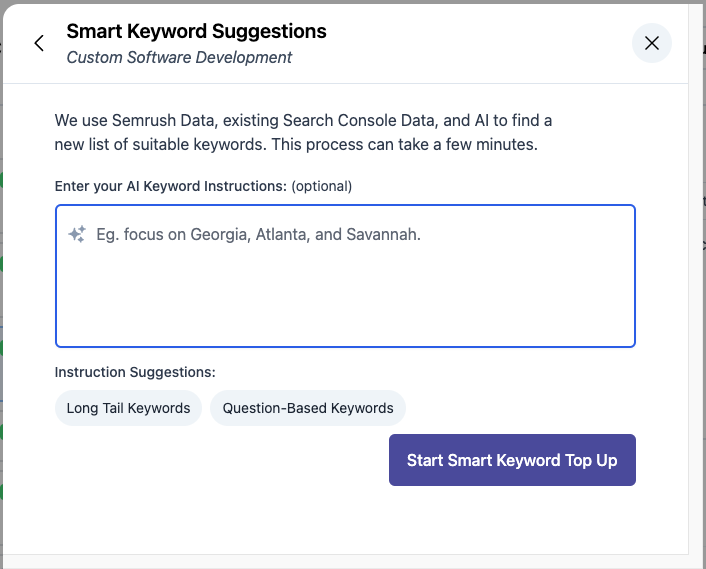Click the blank area below the Start button

pos(512,520)
